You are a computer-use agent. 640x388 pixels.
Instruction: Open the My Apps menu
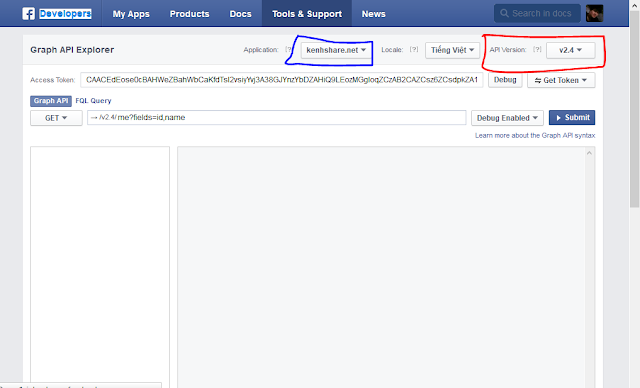[x=131, y=14]
